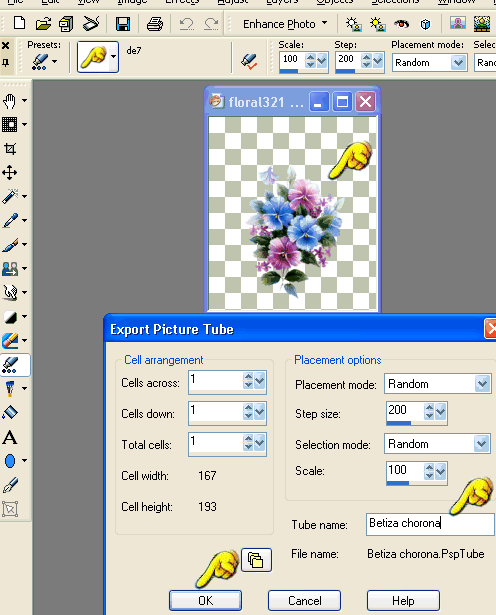Click the flower bouquet in floral321 window
This screenshot has width=496, height=615.
pyautogui.click(x=294, y=231)
